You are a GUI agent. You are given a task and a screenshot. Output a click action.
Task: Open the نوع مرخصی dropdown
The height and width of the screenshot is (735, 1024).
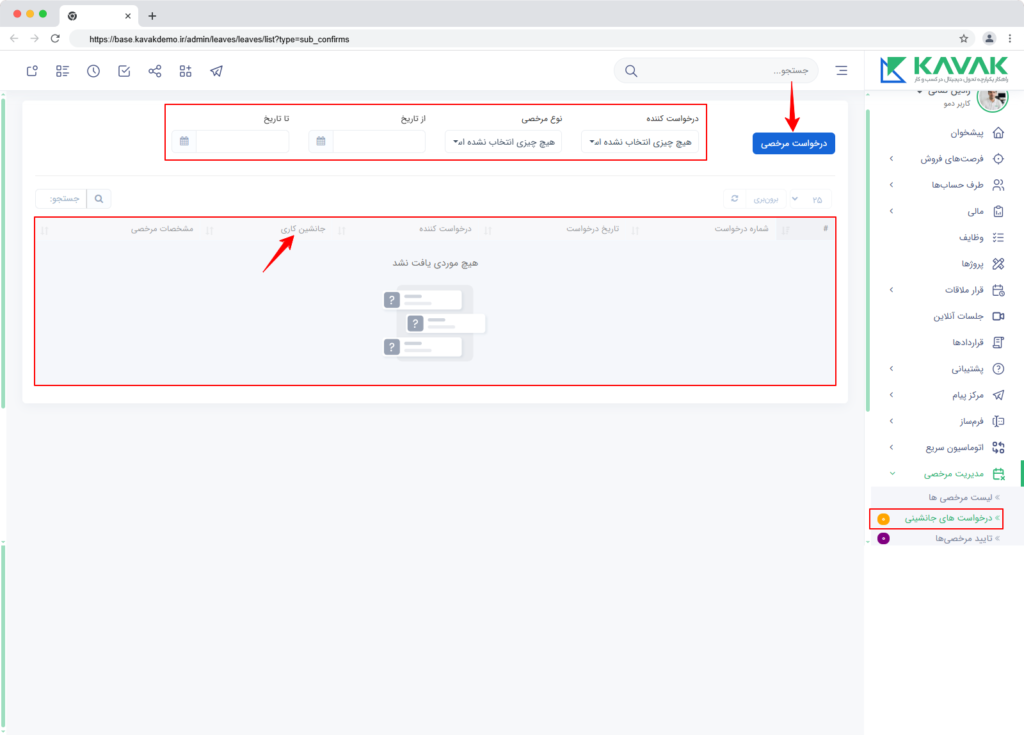[504, 142]
